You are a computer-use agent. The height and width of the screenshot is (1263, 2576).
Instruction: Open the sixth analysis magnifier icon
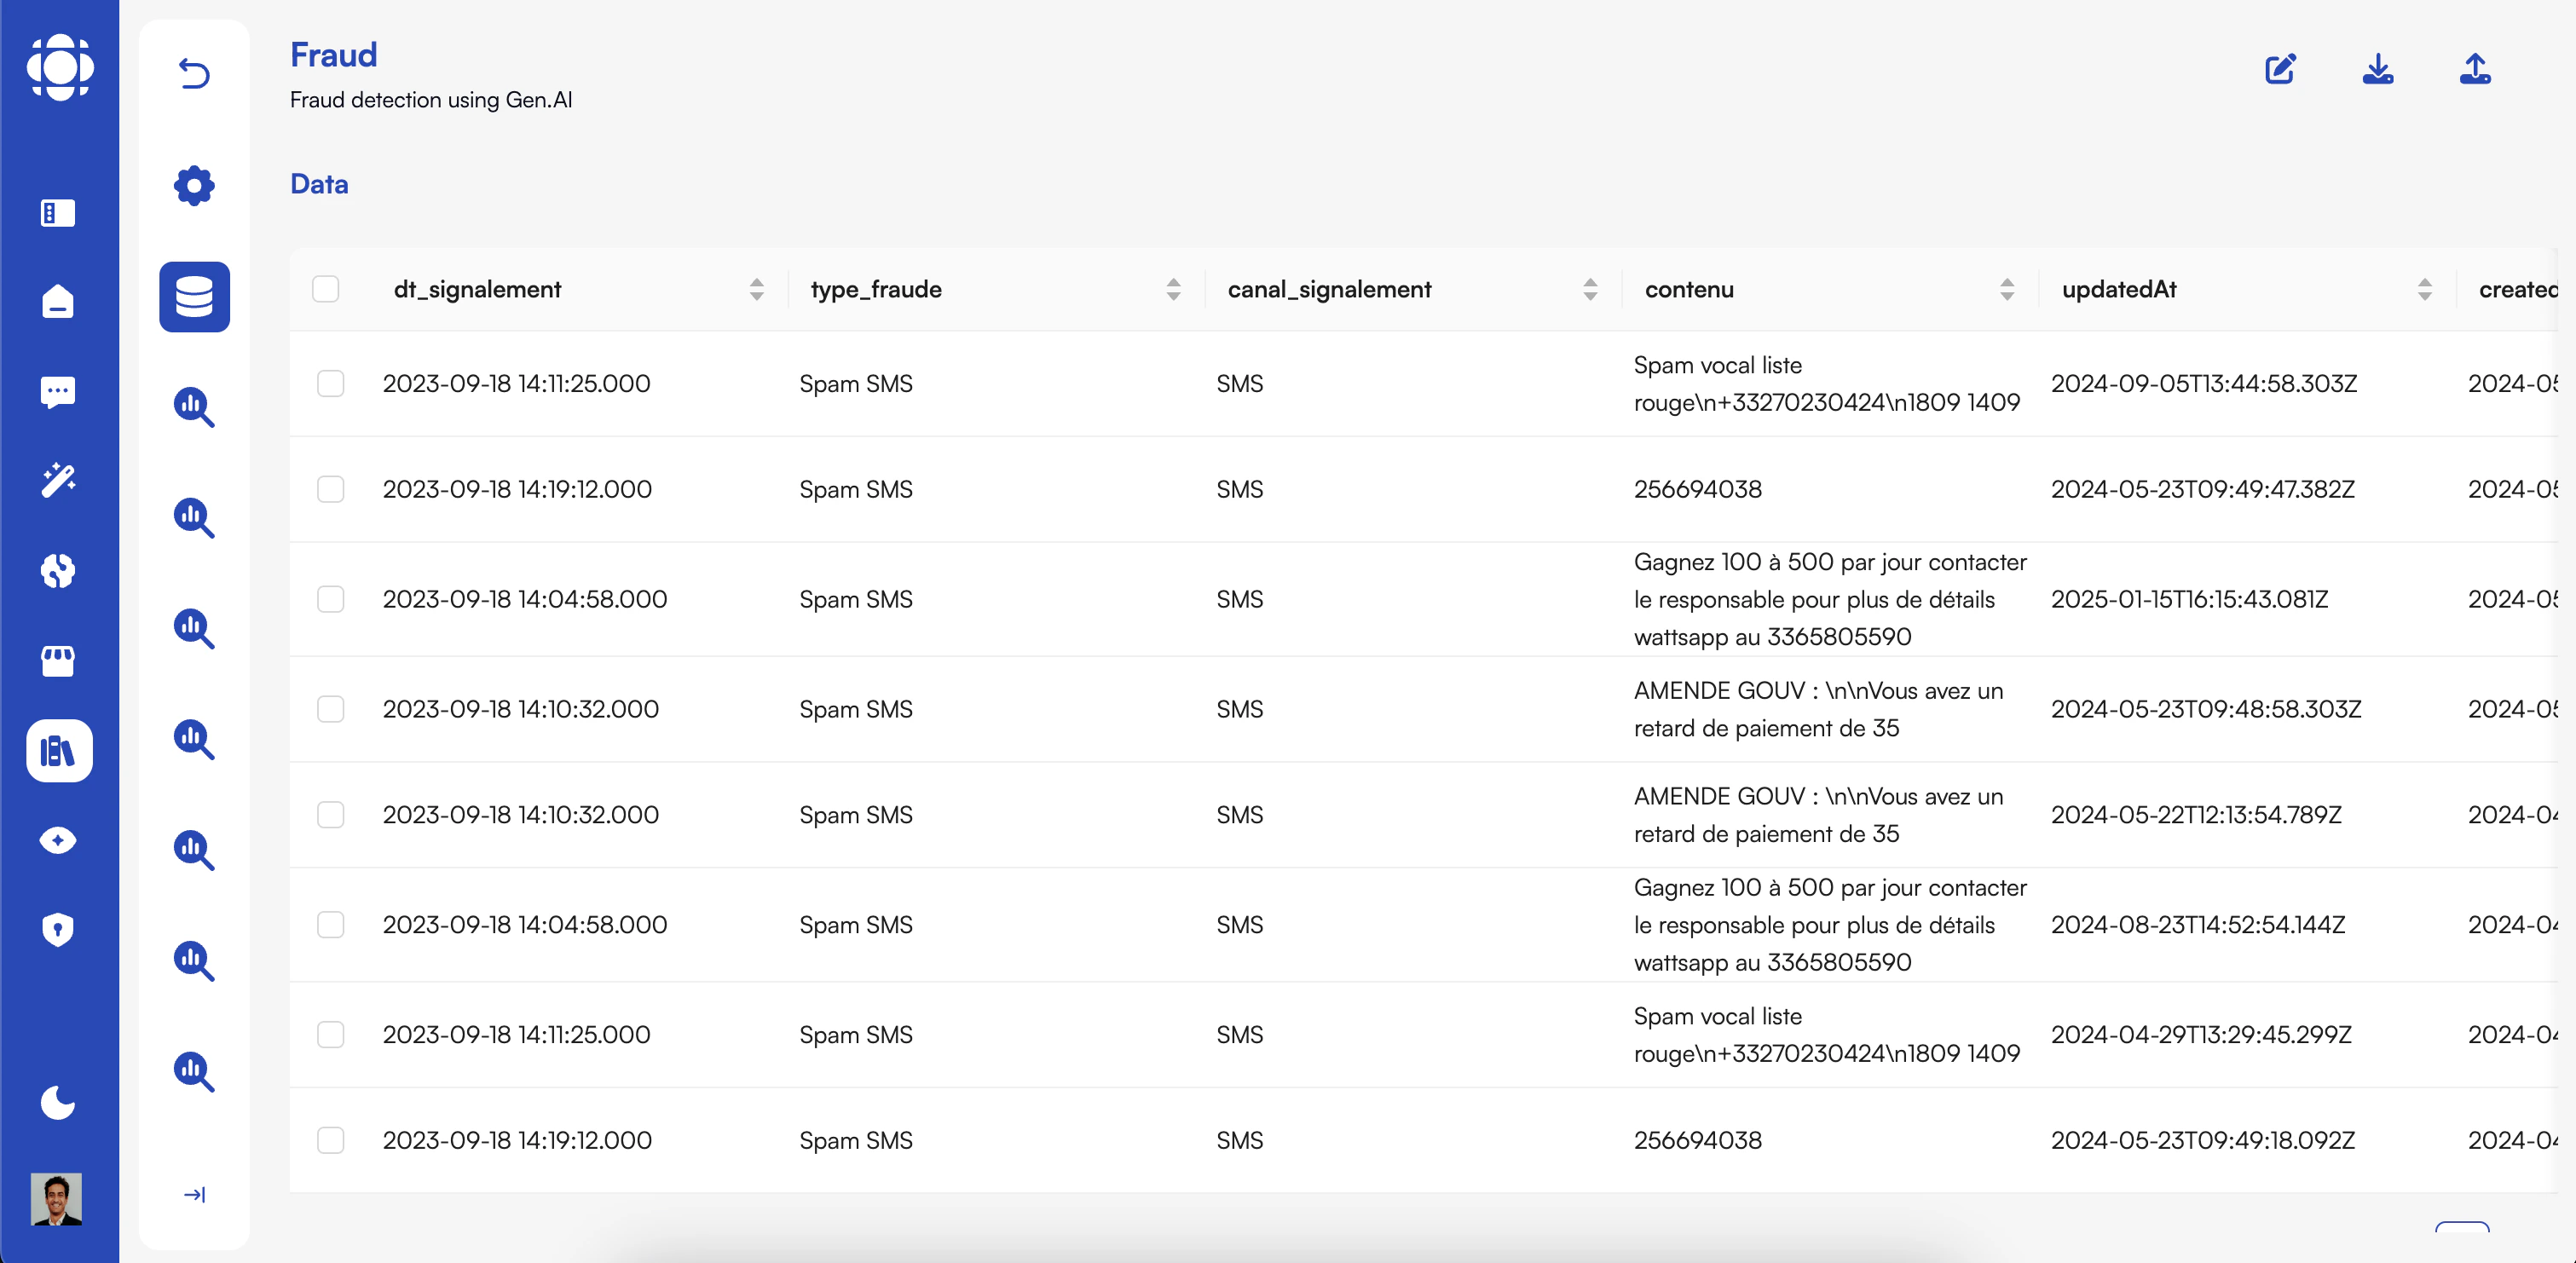coord(194,962)
